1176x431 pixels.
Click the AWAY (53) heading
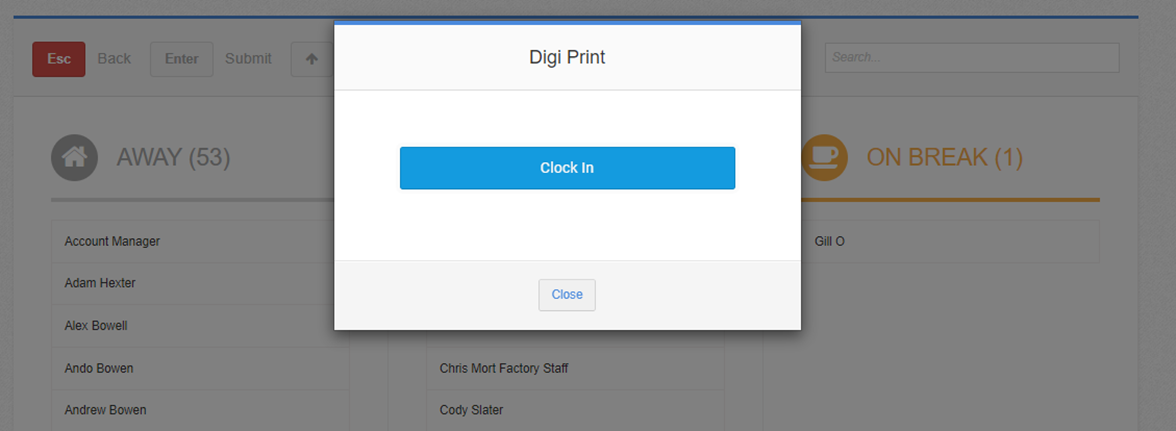point(173,157)
